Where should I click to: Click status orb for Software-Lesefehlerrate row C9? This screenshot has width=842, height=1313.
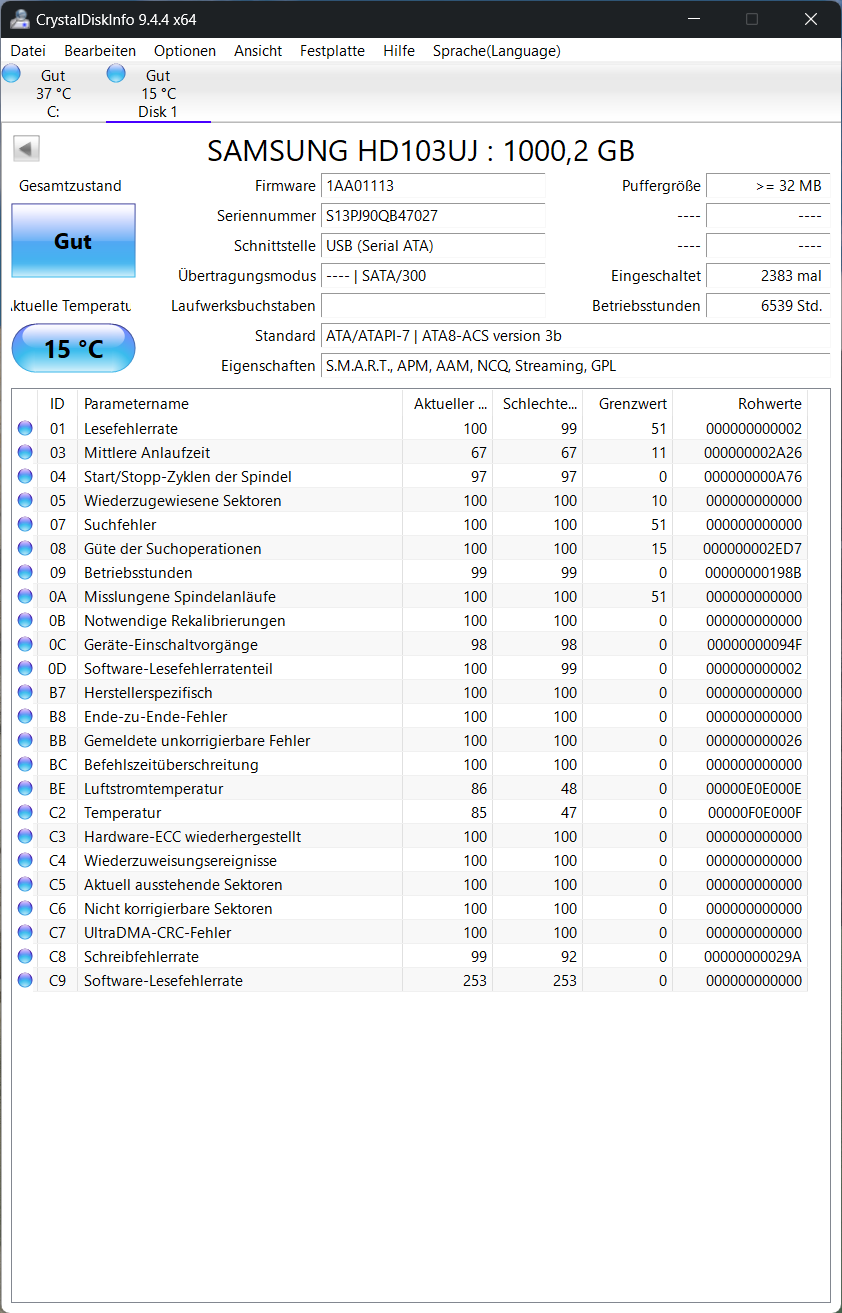click(25, 980)
